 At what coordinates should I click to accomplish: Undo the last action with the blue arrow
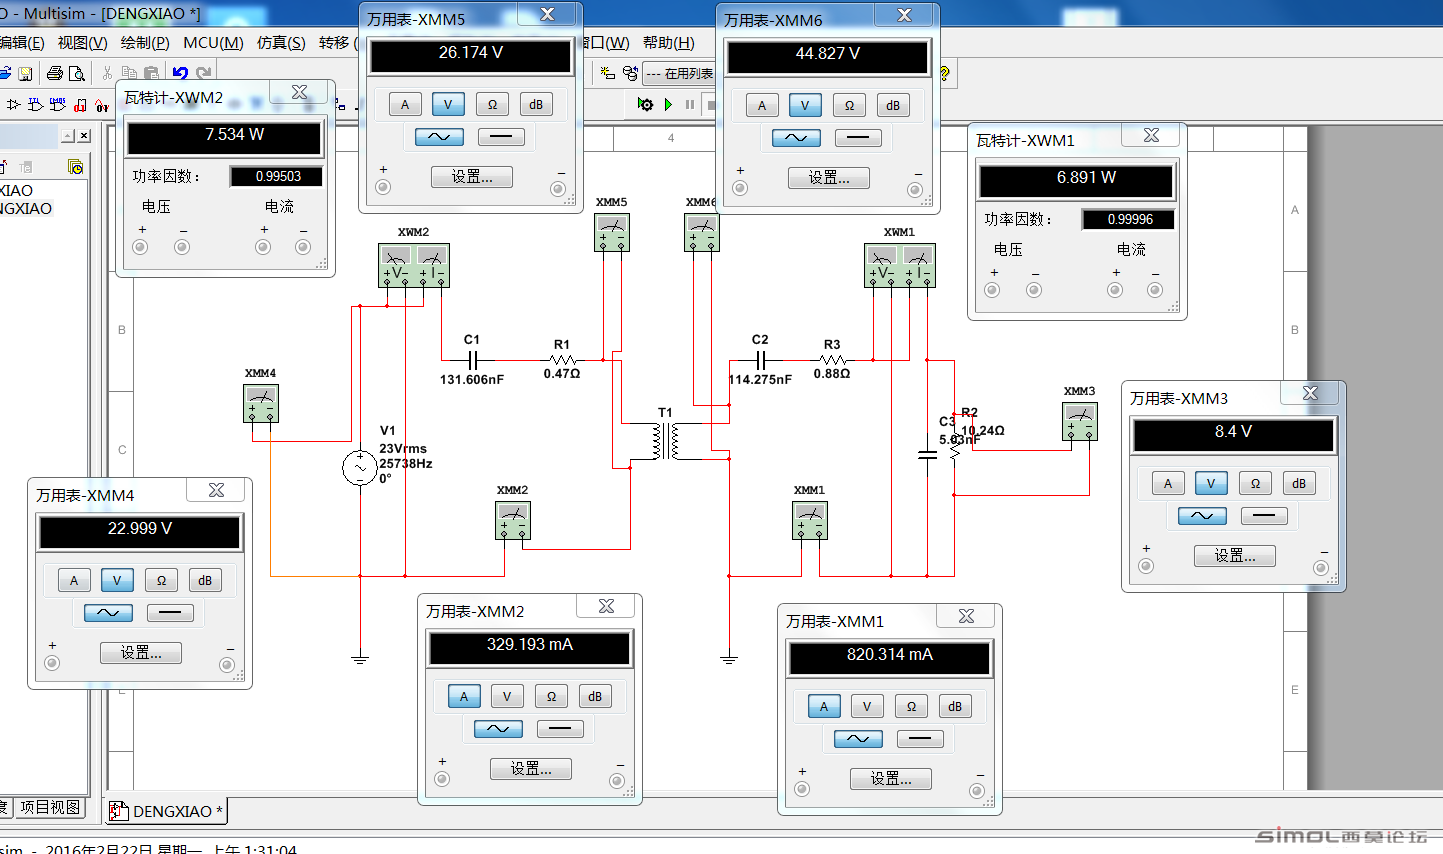(x=180, y=73)
